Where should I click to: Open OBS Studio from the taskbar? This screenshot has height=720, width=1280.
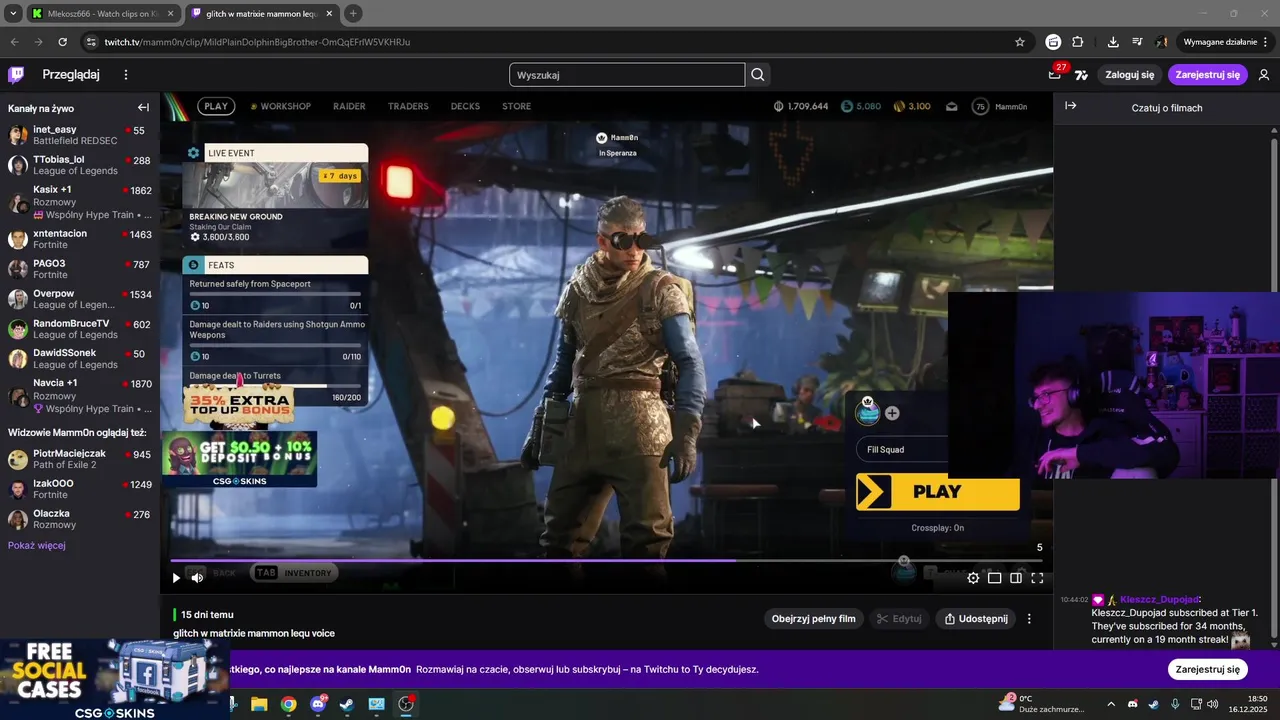click(x=406, y=704)
